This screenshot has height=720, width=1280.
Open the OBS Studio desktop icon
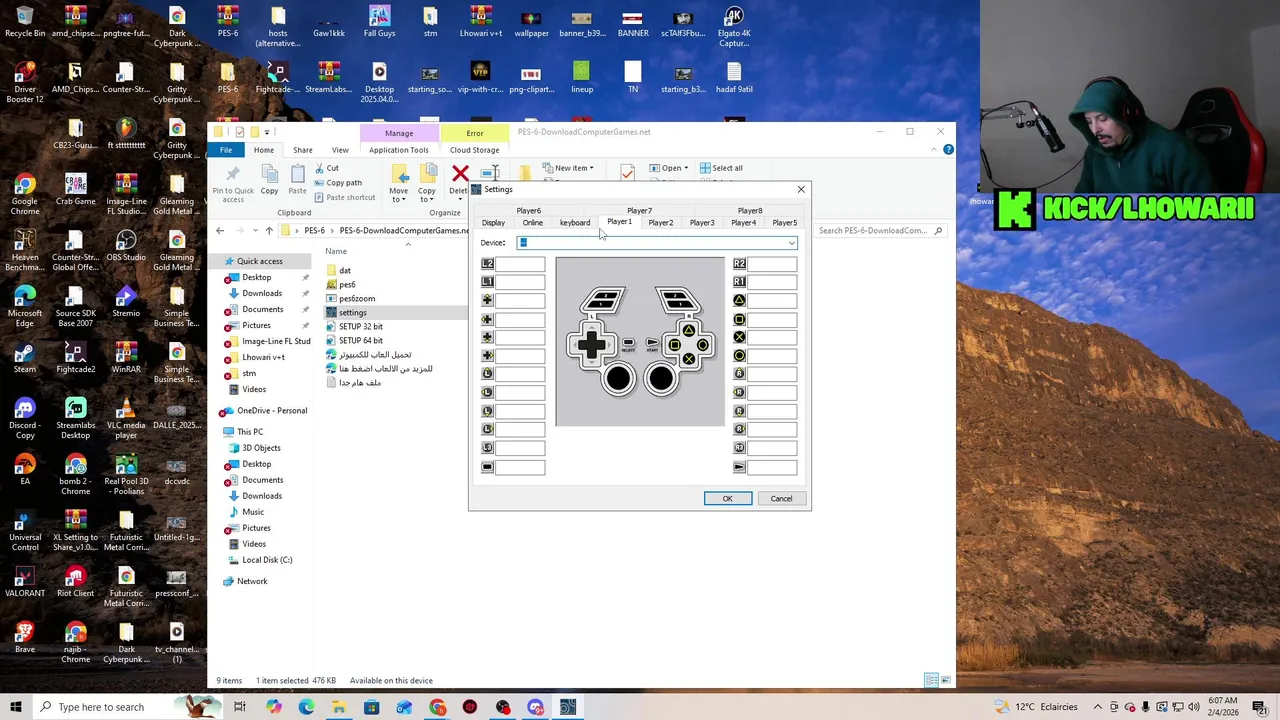point(126,246)
